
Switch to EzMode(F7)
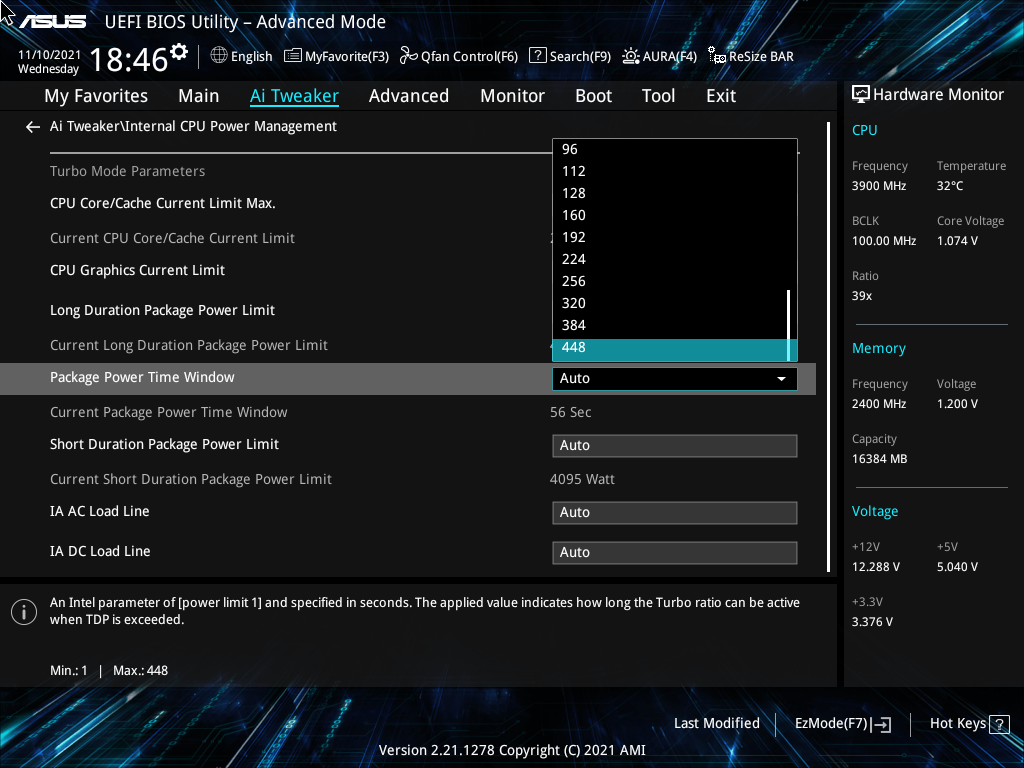tap(842, 724)
